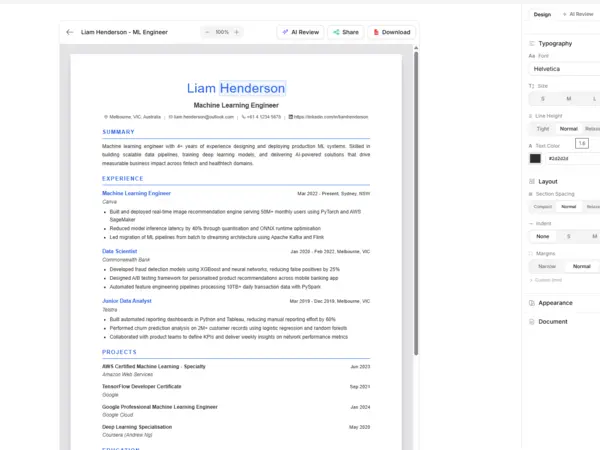The image size is (600, 450).
Task: Select the Junior Data Analyst job title
Action: (127, 301)
